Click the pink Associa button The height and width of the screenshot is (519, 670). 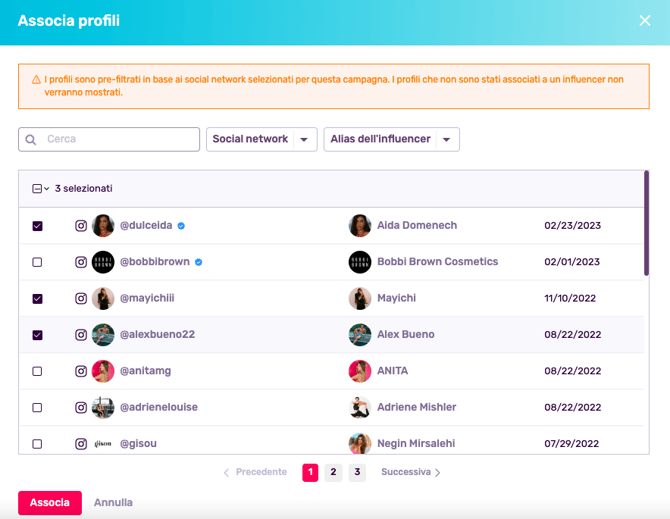pos(50,503)
